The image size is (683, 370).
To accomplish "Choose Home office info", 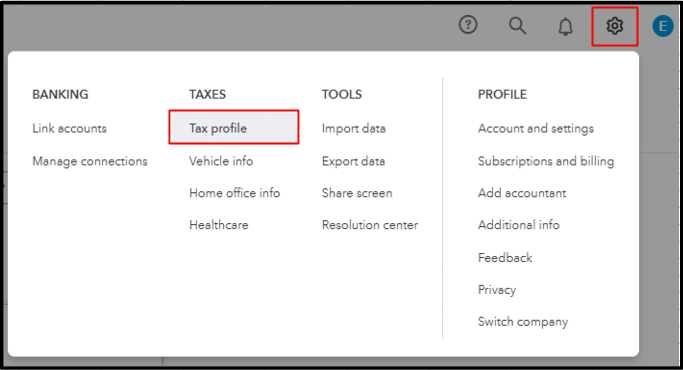I will (234, 193).
